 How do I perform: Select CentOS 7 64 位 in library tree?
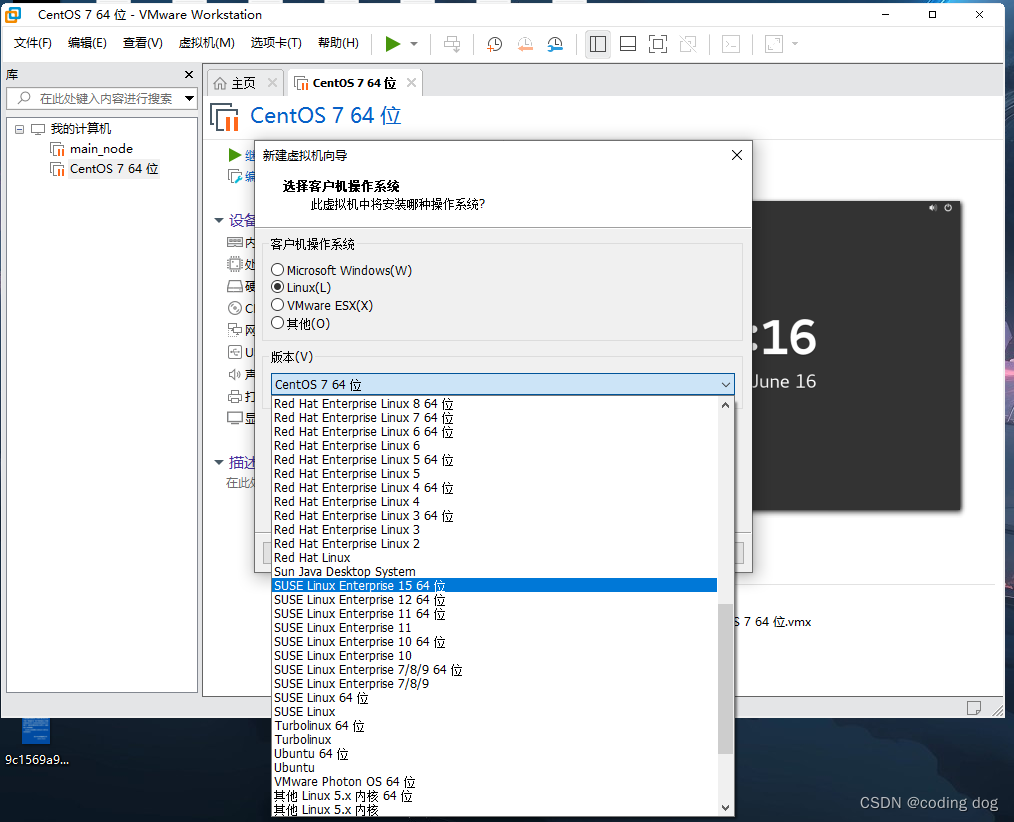coord(114,169)
